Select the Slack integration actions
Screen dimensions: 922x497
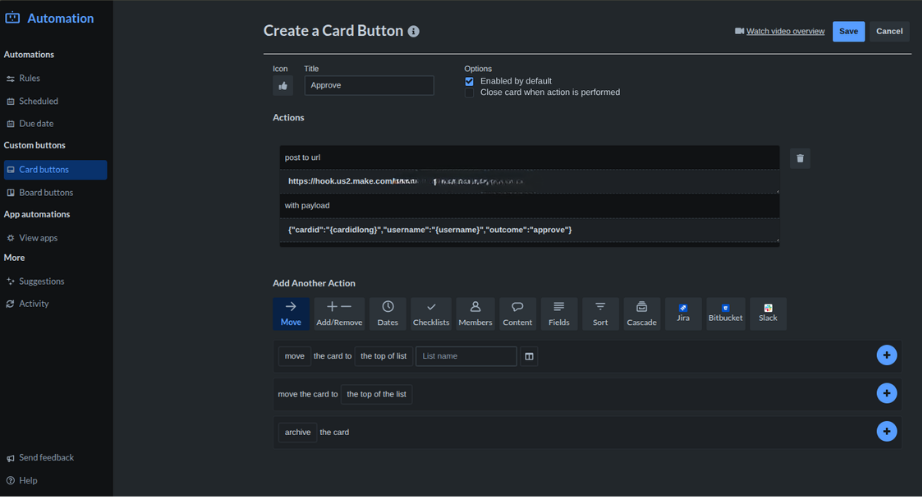(x=768, y=313)
